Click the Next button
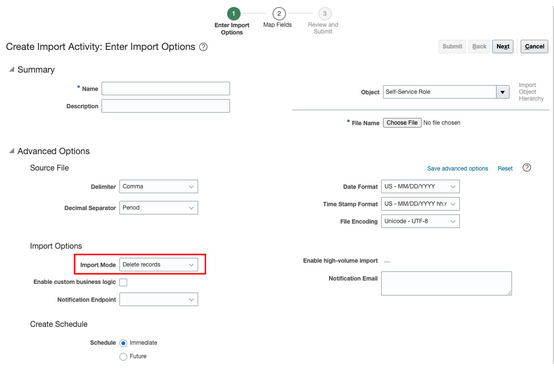The height and width of the screenshot is (370, 554). (x=502, y=47)
